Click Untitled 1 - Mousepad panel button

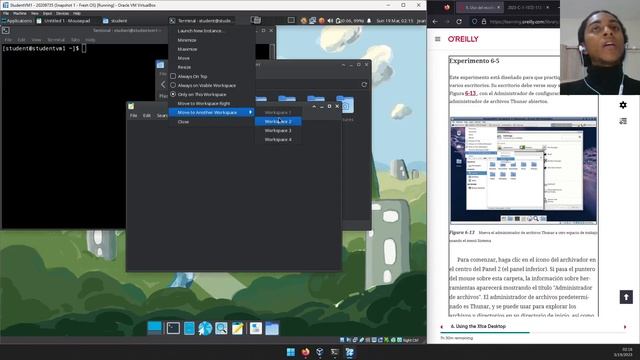point(63,20)
